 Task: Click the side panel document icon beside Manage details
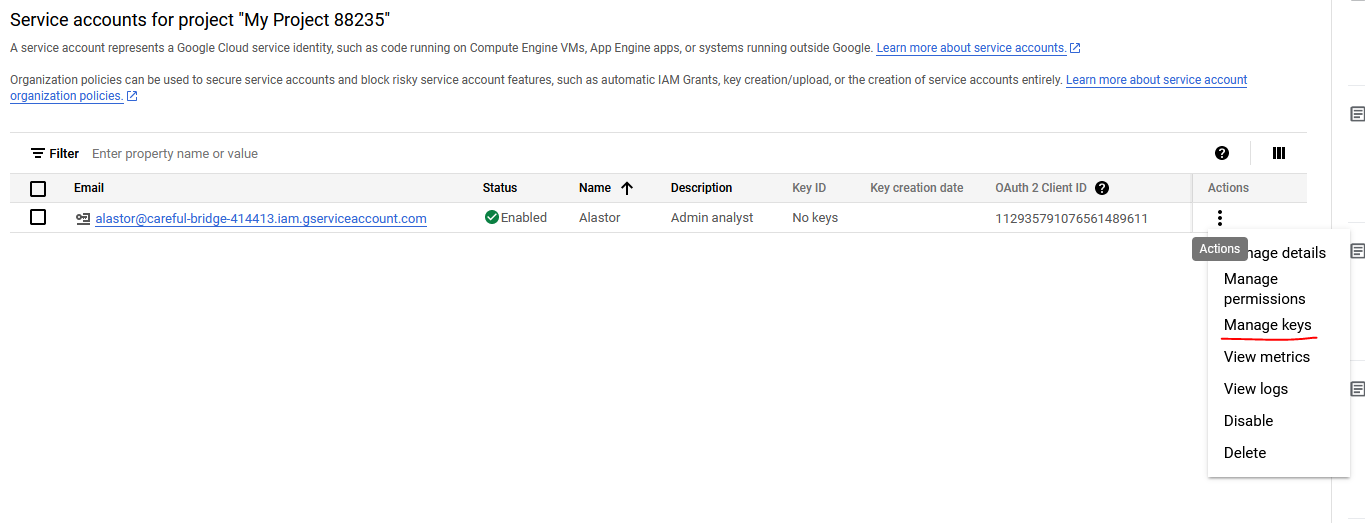point(1357,251)
